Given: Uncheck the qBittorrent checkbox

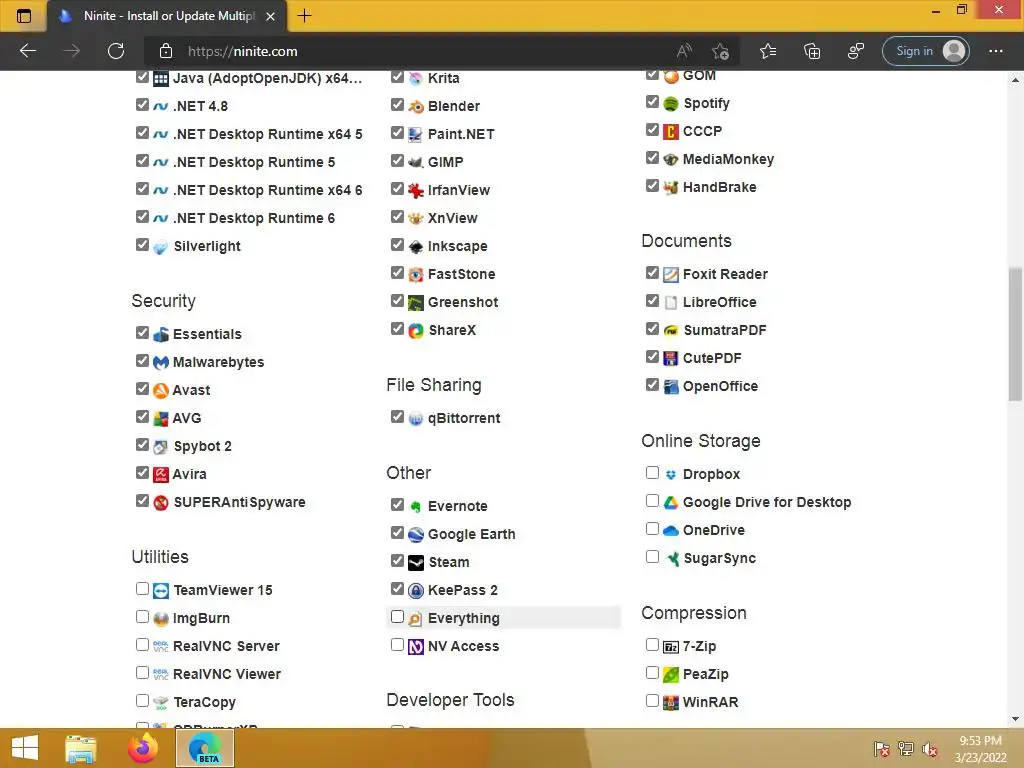Looking at the screenshot, I should tap(397, 417).
